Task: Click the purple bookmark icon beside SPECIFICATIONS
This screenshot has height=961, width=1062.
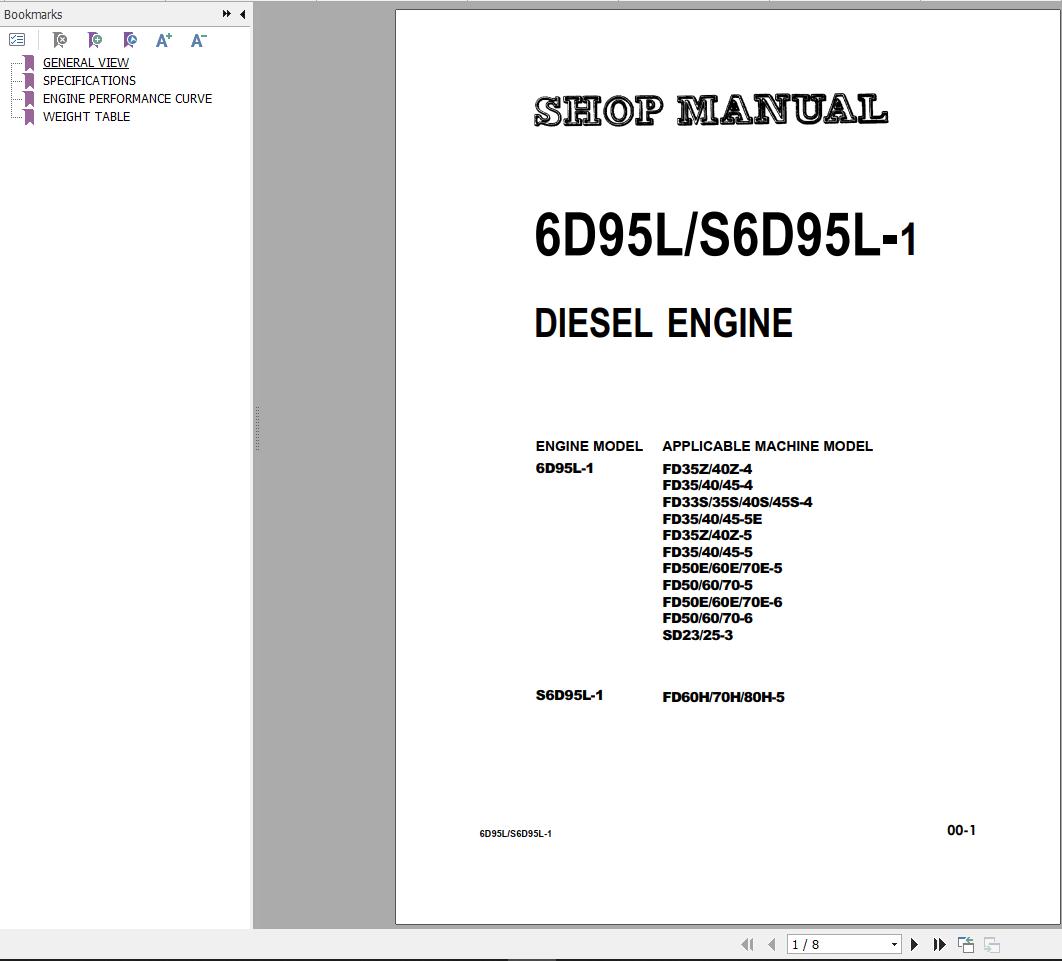Action: click(28, 81)
